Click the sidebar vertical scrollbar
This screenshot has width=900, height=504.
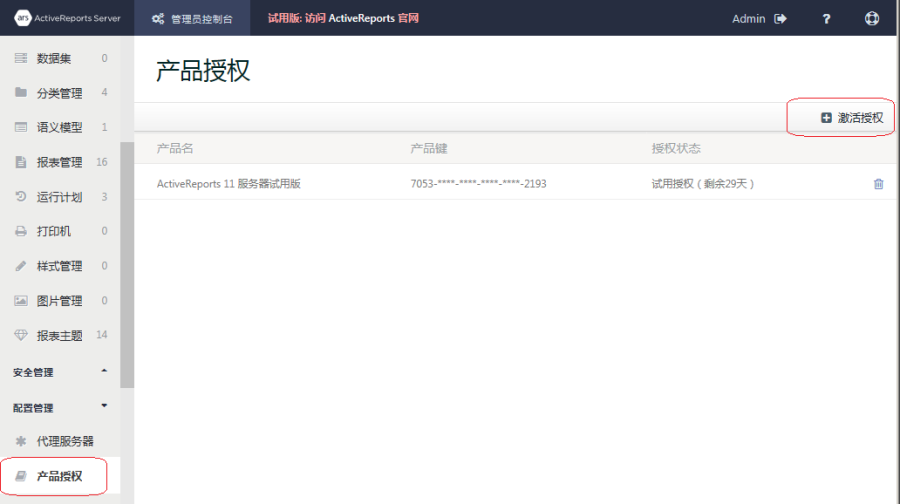click(127, 265)
